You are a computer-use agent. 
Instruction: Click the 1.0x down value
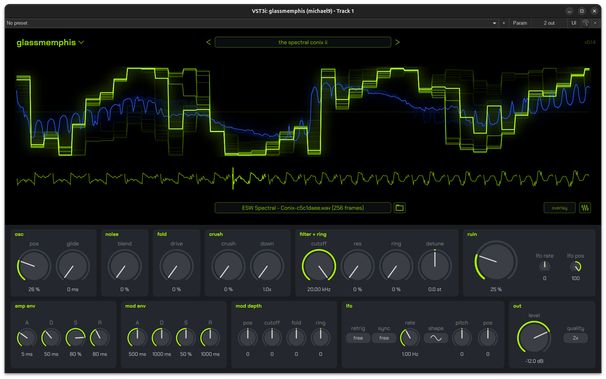[267, 289]
